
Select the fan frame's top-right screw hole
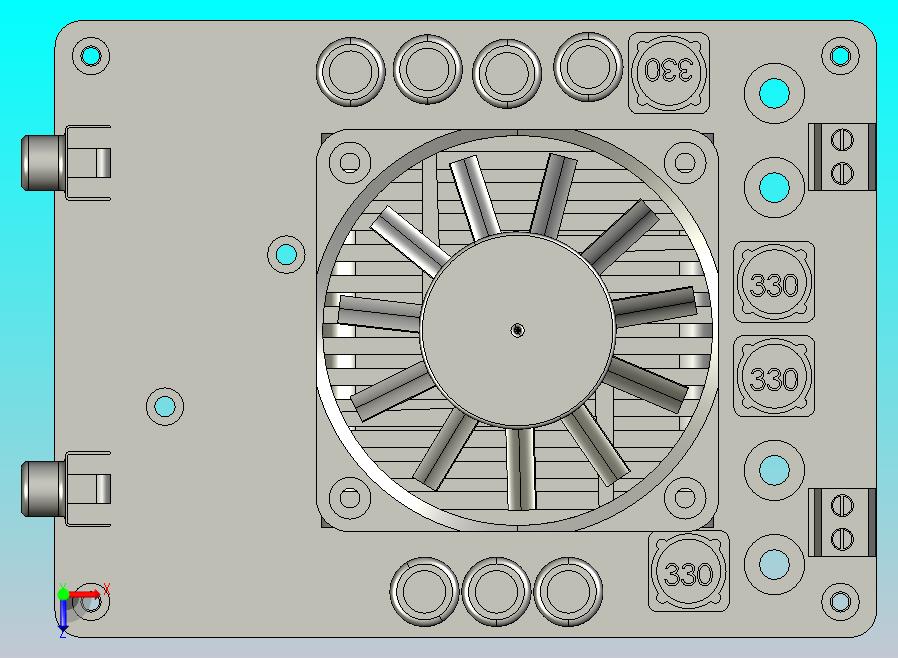pyautogui.click(x=685, y=163)
